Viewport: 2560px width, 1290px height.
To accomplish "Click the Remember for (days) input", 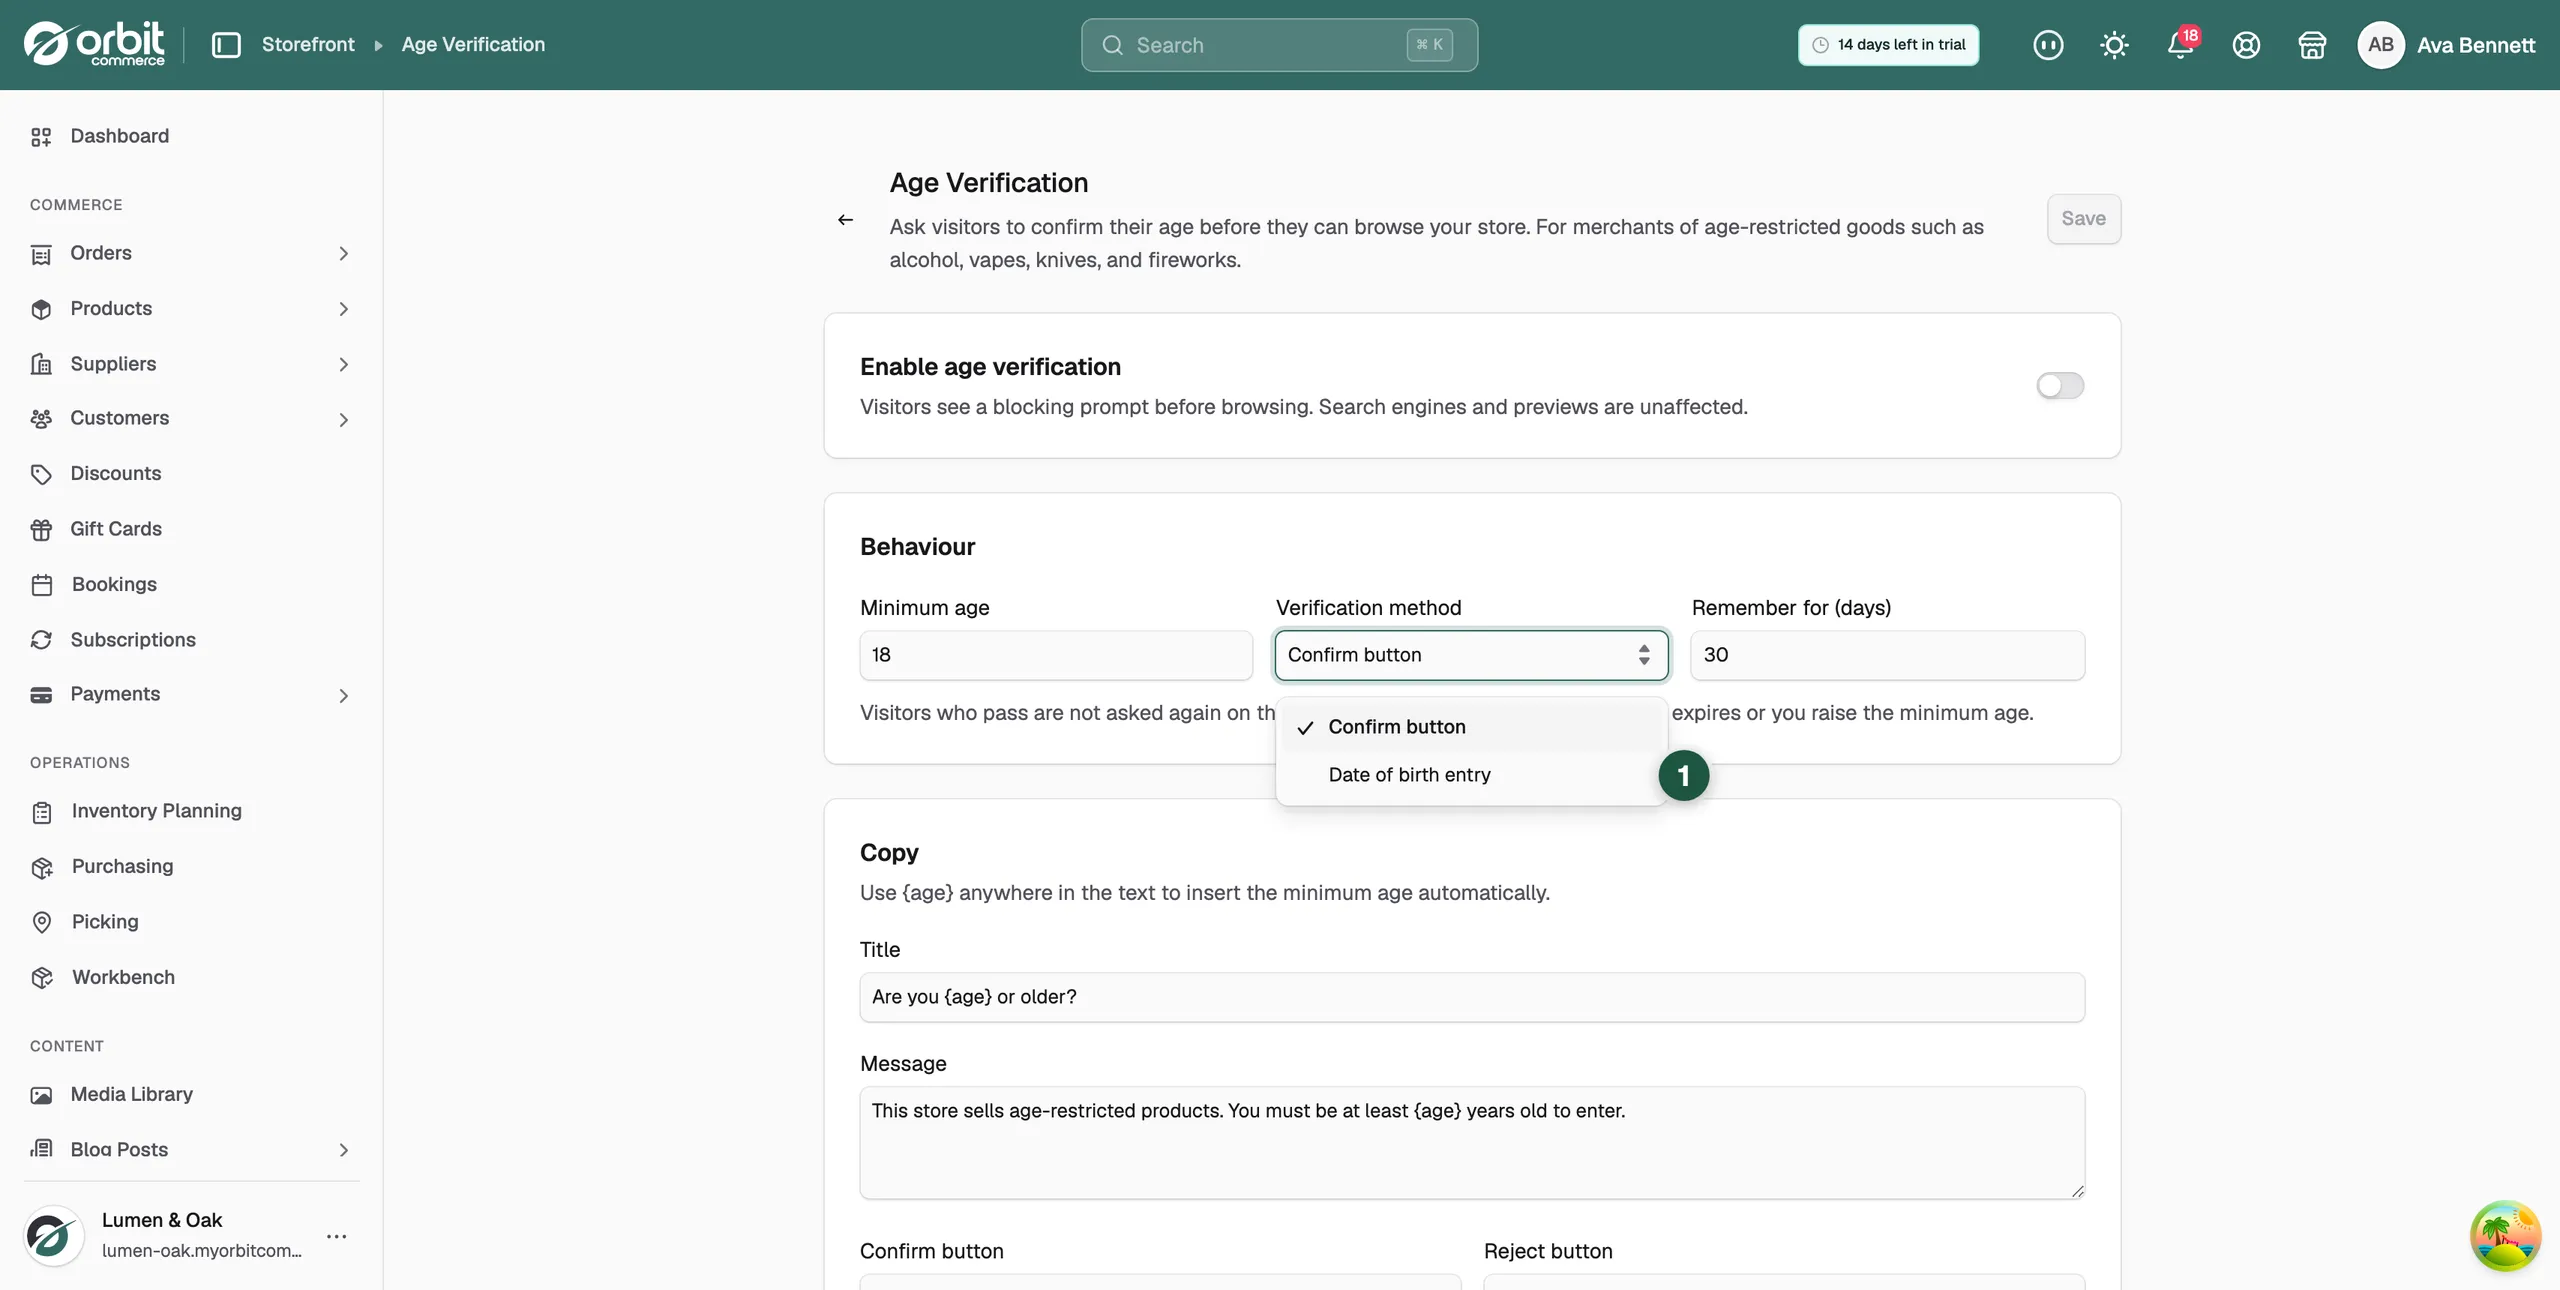I will 1888,655.
